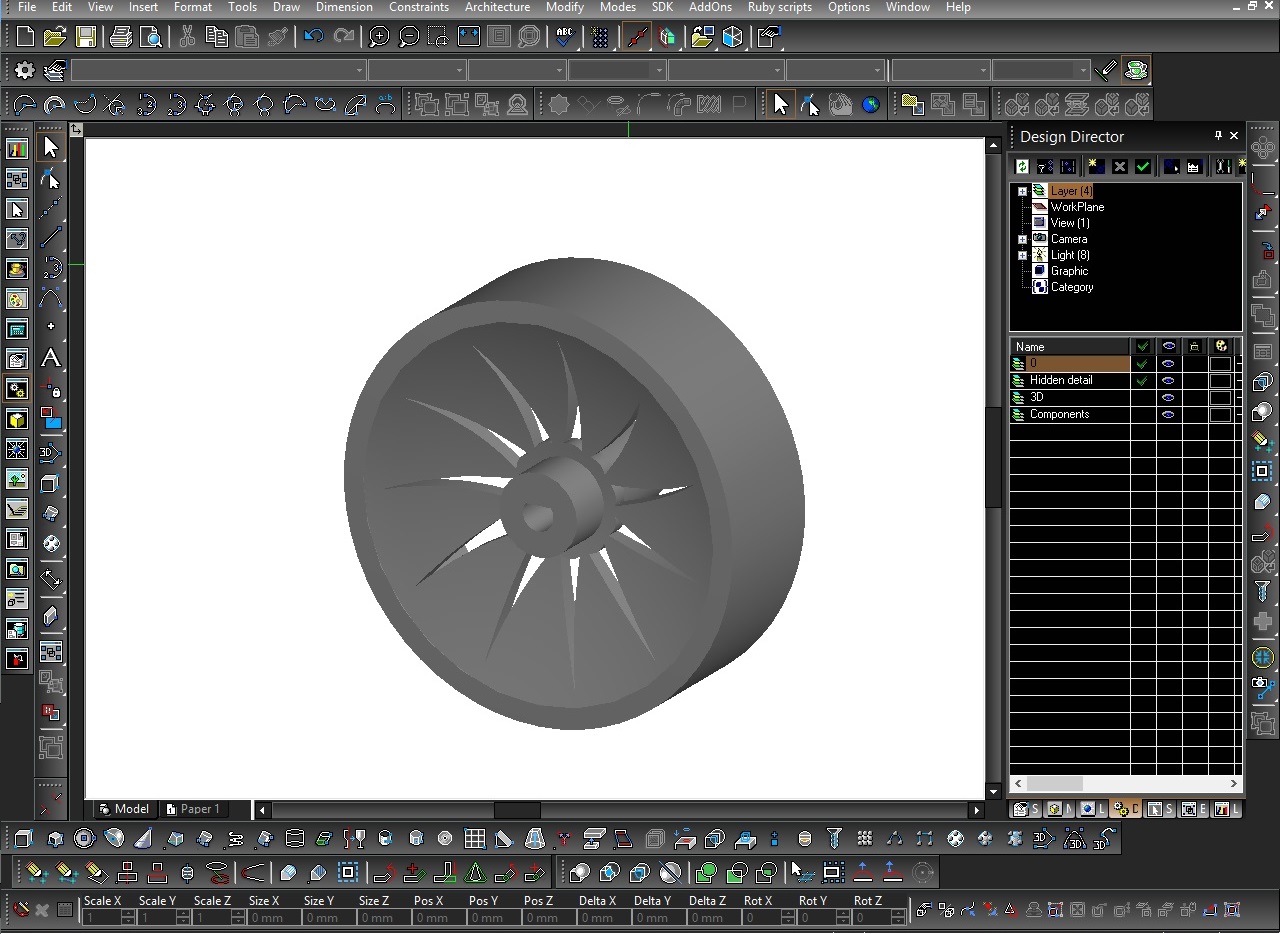
Task: Click the Zoom In magnifier icon
Action: click(379, 38)
